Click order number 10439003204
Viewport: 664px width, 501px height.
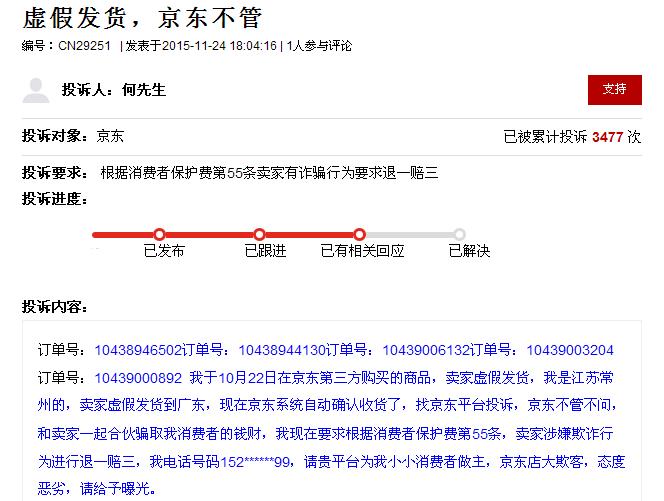click(x=570, y=350)
